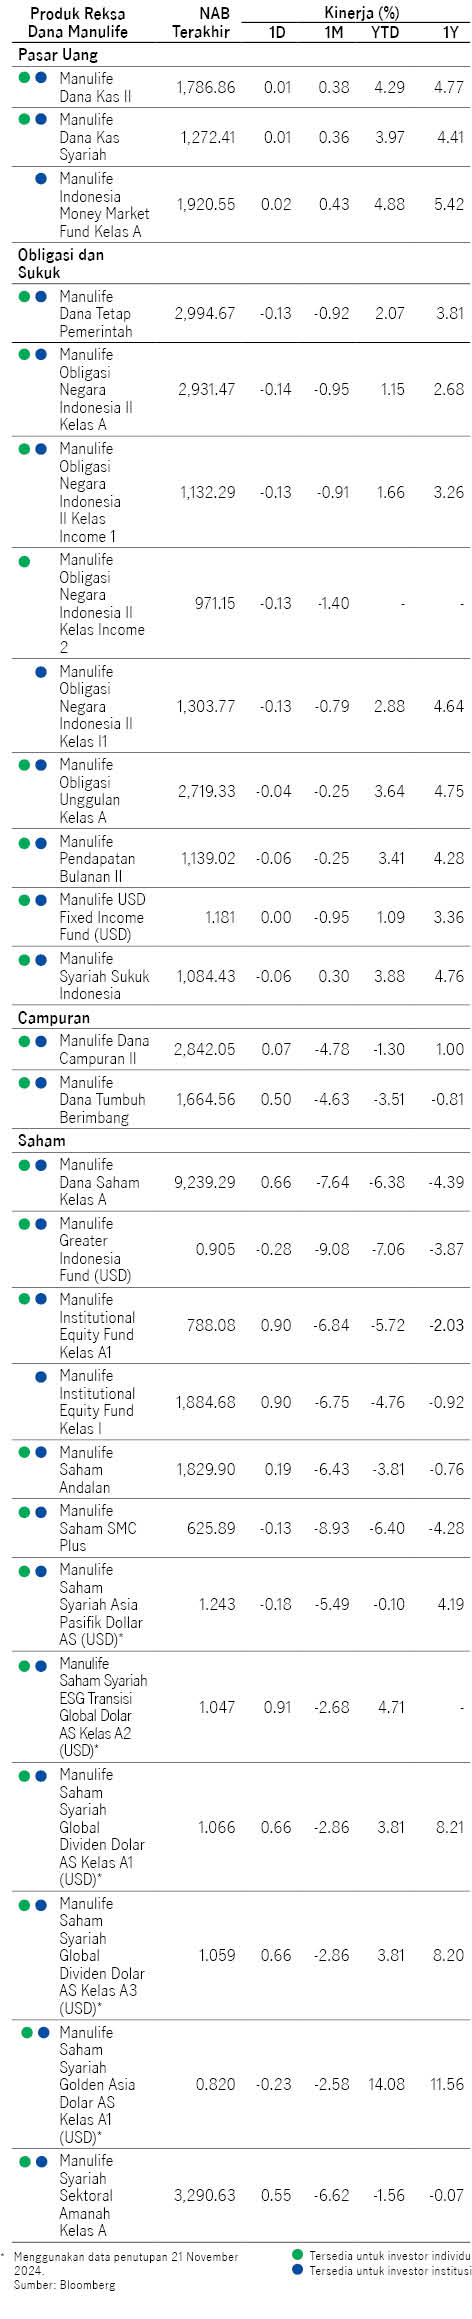Viewport: 472px width, 2319px height.
Task: Click blue dot beside Obligasi Negara Kelas I1
Action: [x=41, y=673]
